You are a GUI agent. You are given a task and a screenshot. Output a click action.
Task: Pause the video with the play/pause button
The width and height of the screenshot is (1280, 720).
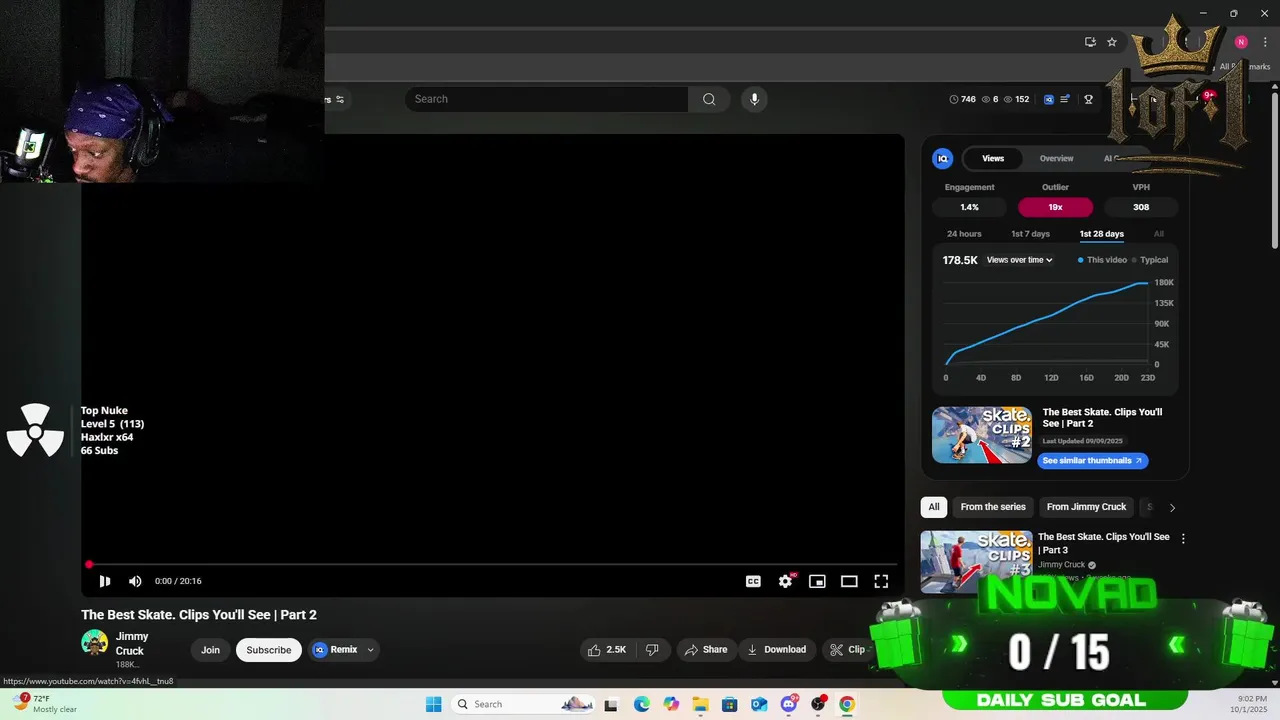[x=104, y=581]
